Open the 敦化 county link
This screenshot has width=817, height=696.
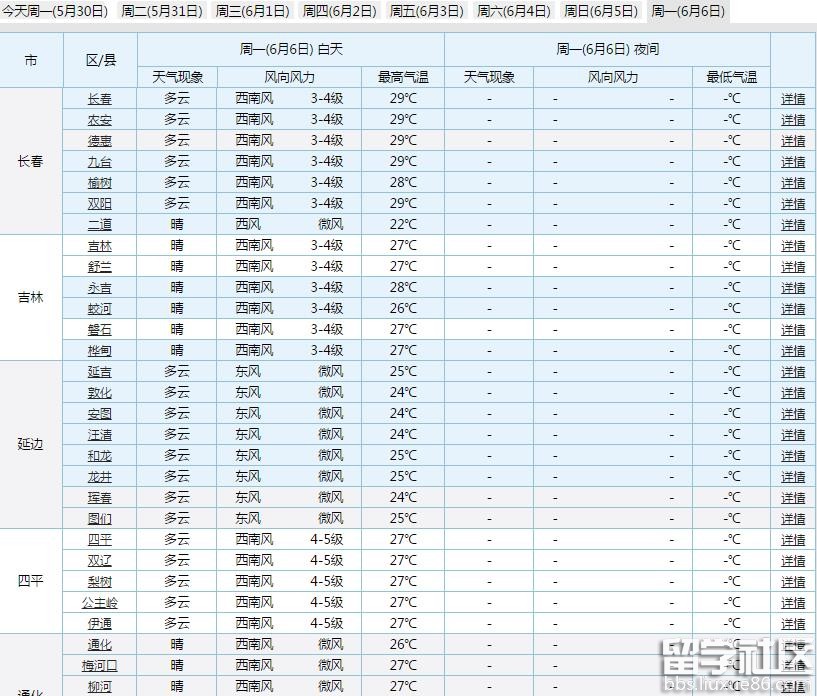click(100, 393)
